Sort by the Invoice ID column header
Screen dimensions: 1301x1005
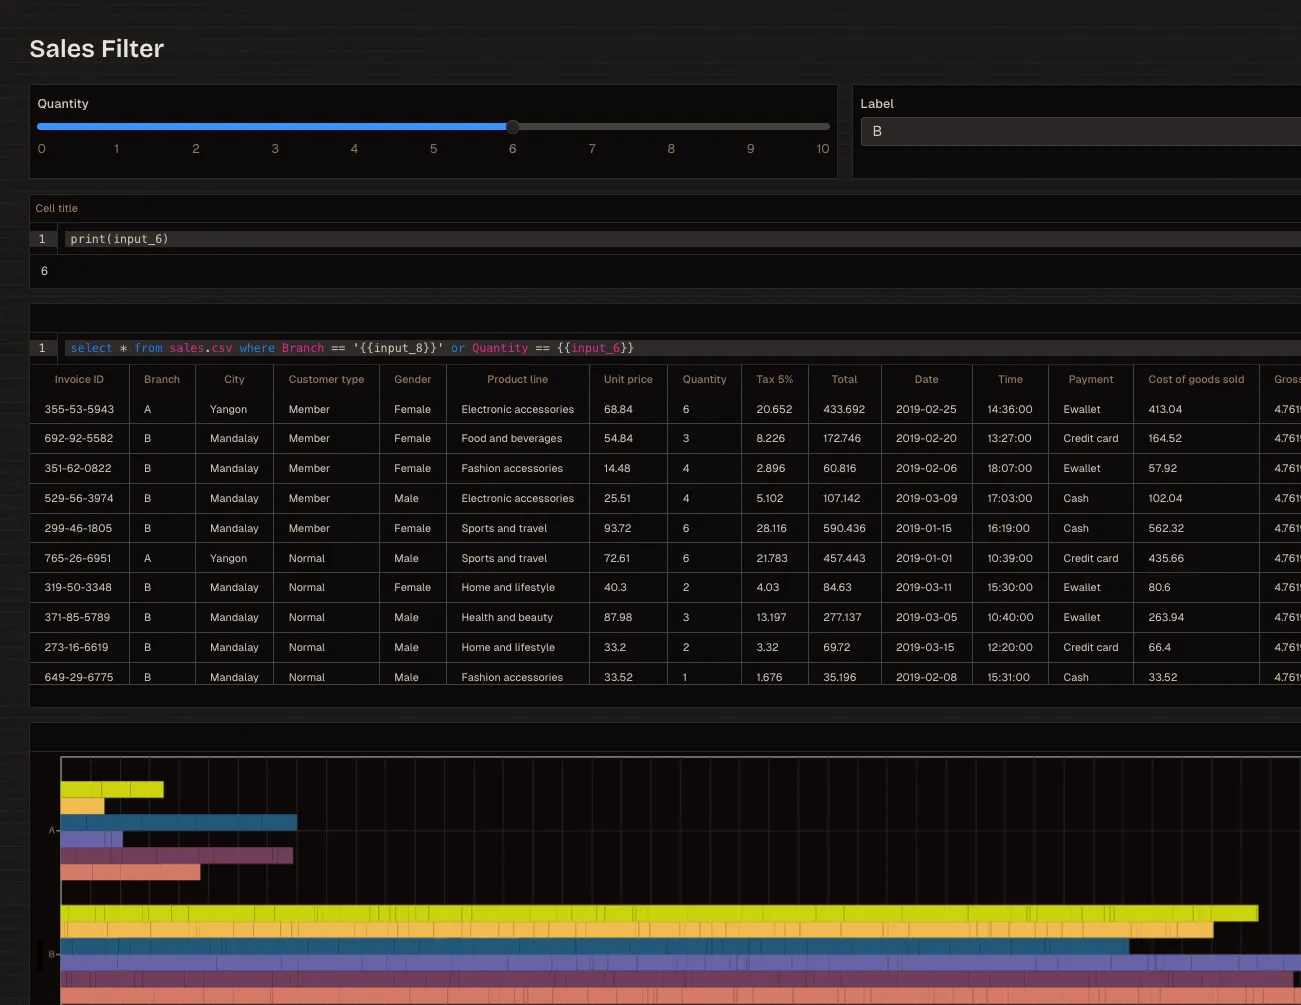pyautogui.click(x=79, y=379)
